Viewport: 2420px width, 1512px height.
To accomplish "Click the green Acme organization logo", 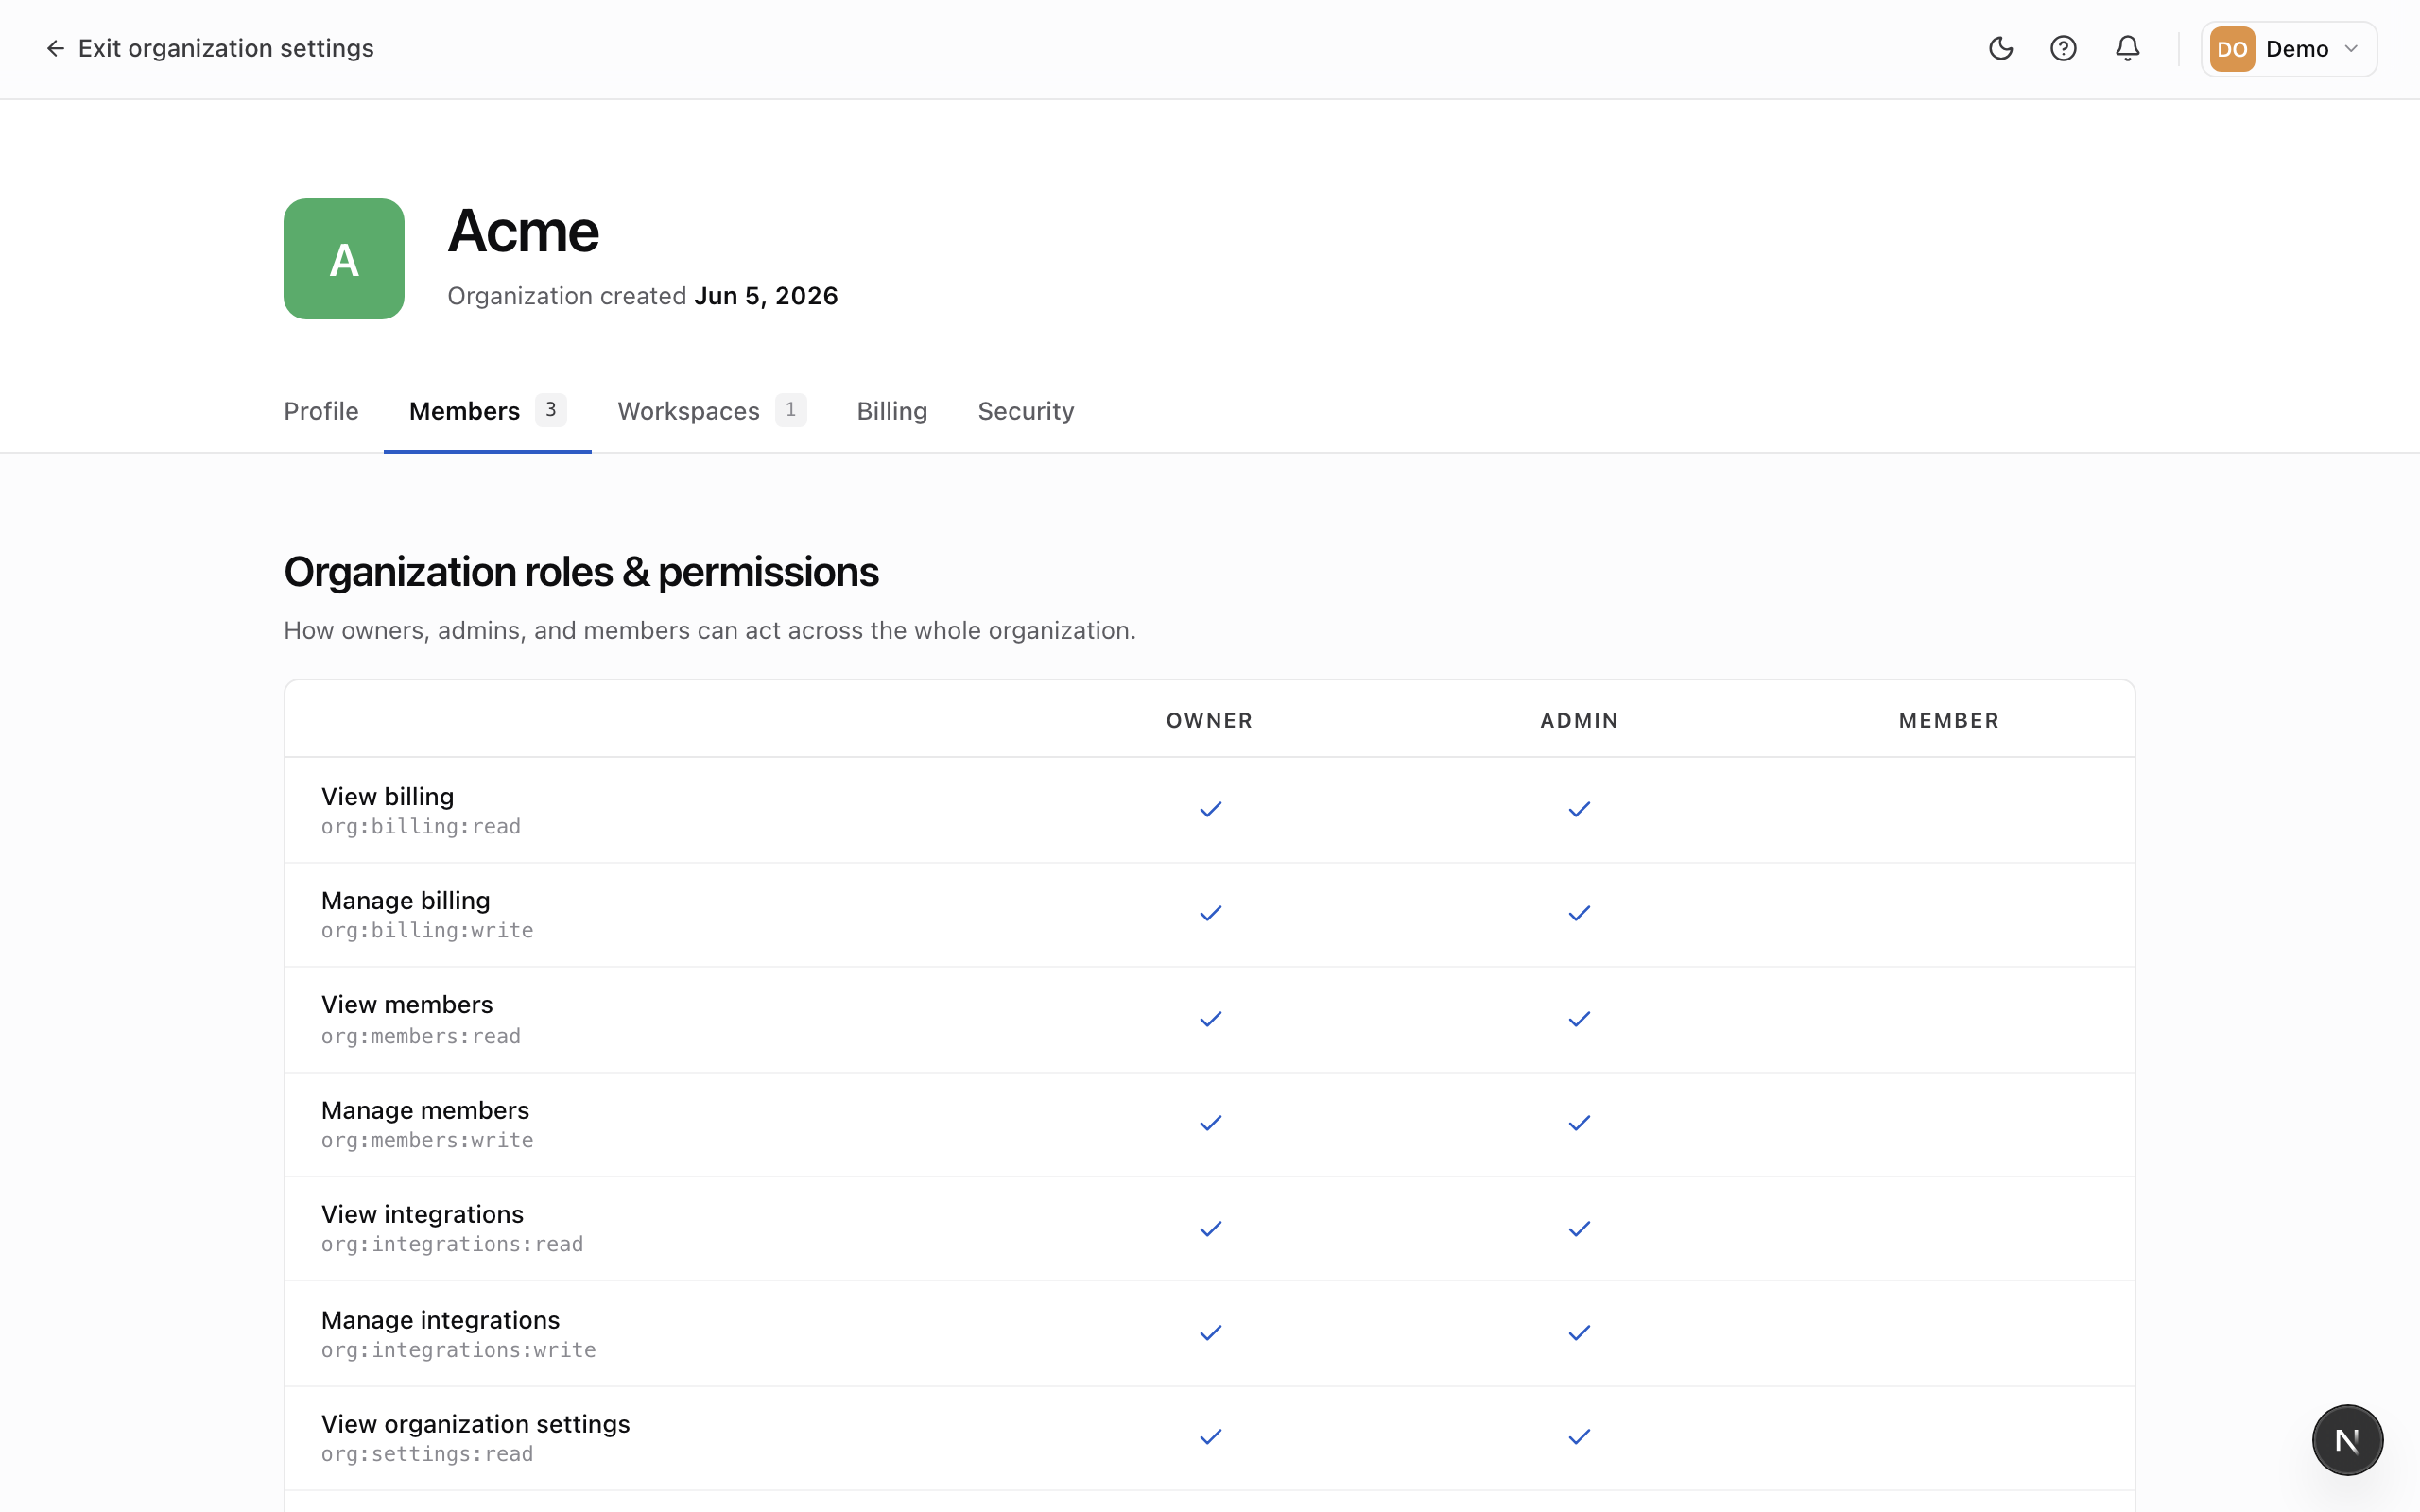I will [344, 259].
